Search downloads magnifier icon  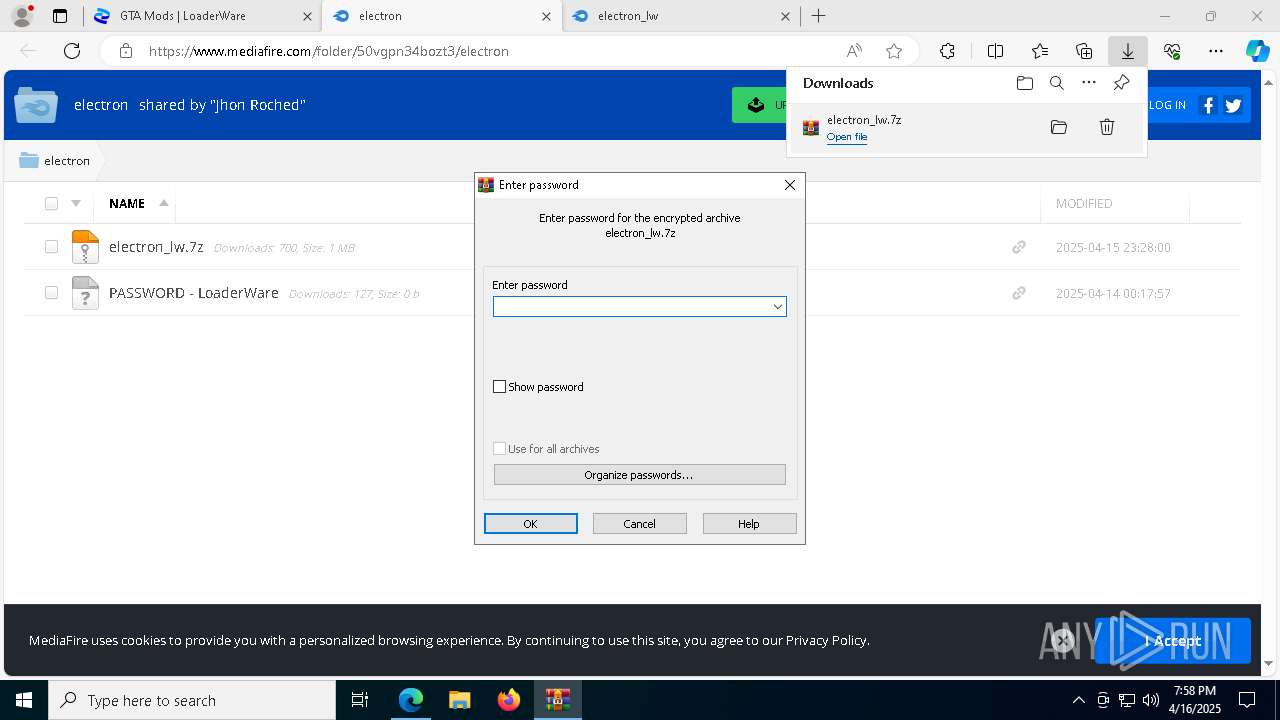(1056, 83)
